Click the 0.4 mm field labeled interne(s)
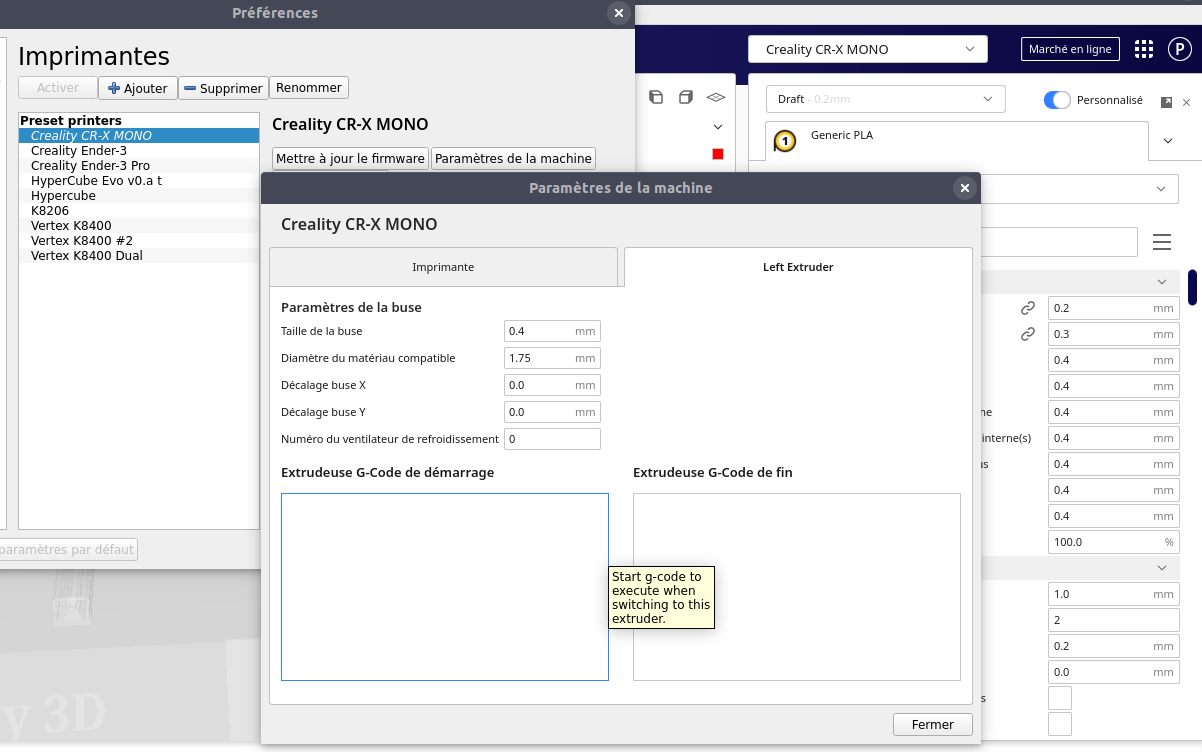 [x=1113, y=438]
